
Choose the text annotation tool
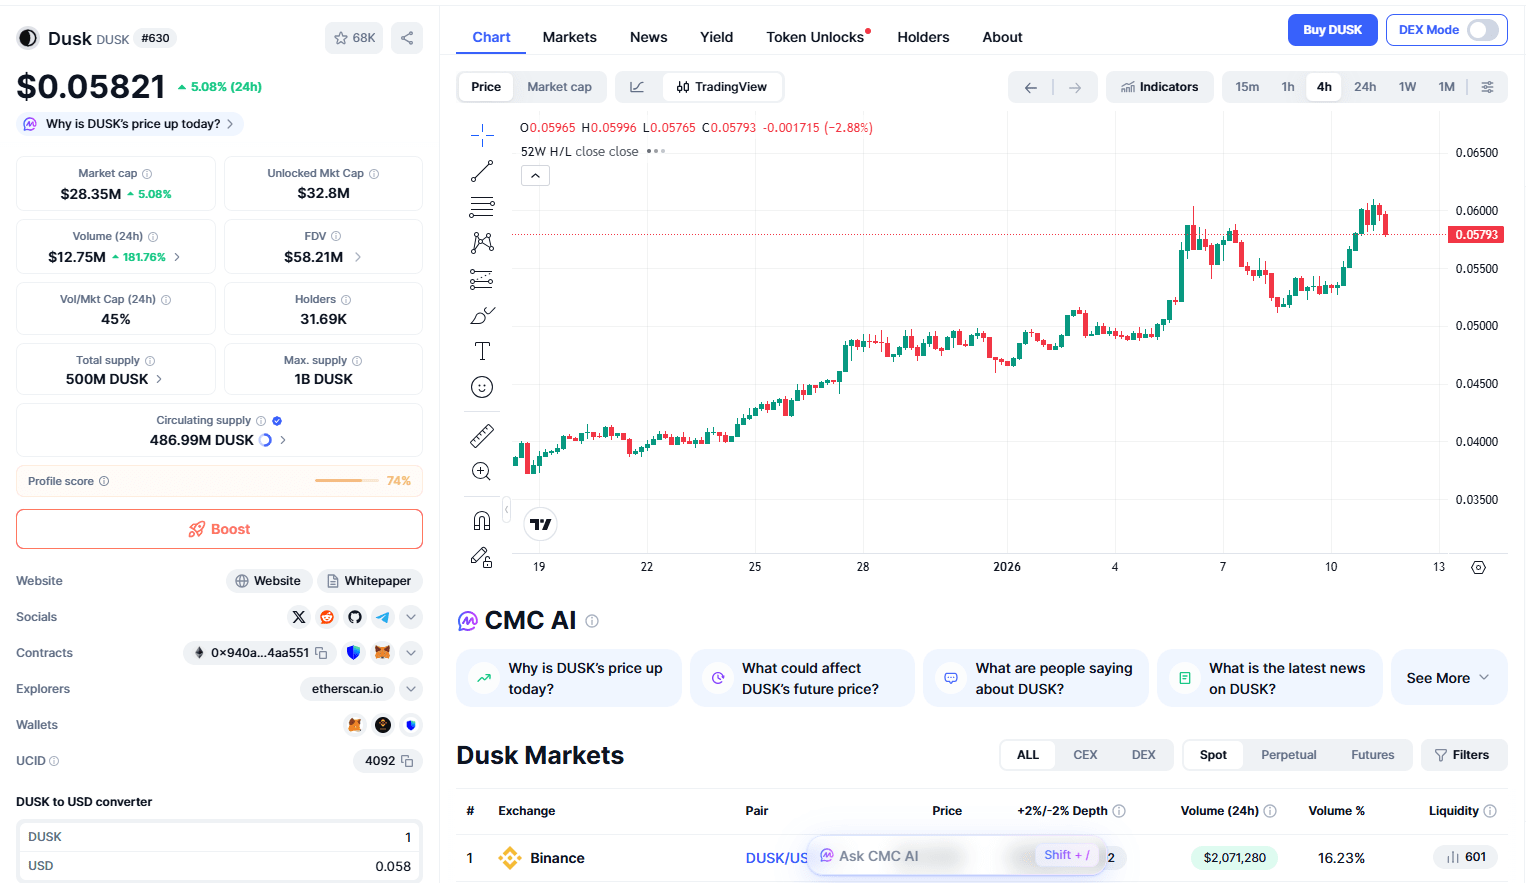click(x=482, y=351)
